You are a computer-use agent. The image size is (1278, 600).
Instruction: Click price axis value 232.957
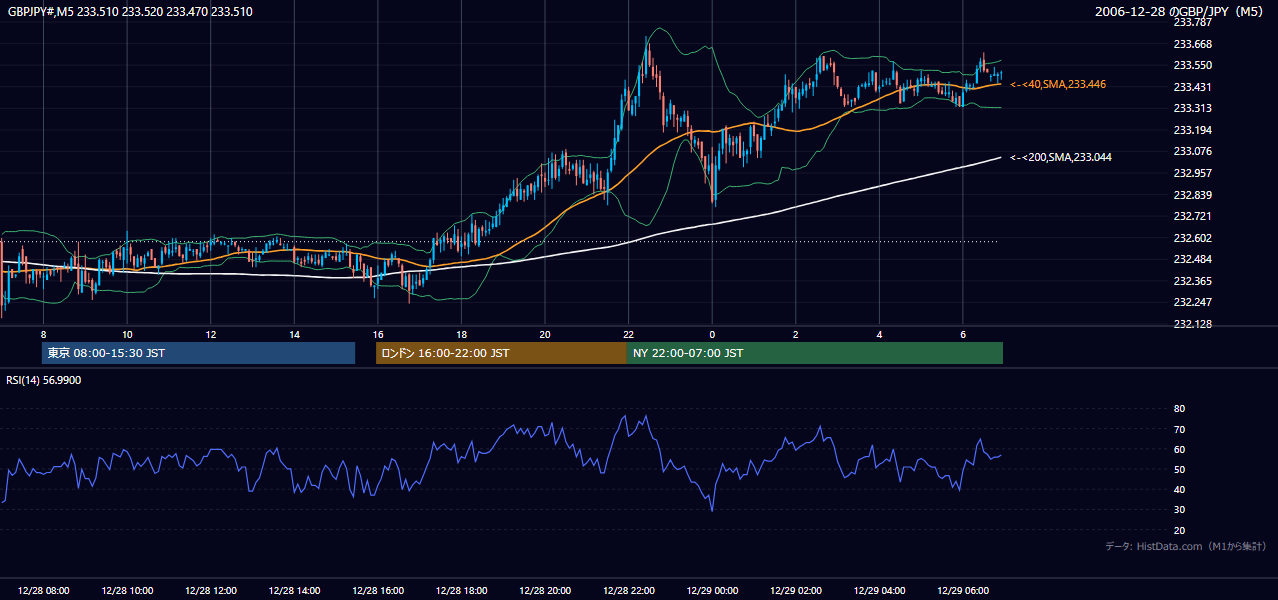pyautogui.click(x=1193, y=173)
